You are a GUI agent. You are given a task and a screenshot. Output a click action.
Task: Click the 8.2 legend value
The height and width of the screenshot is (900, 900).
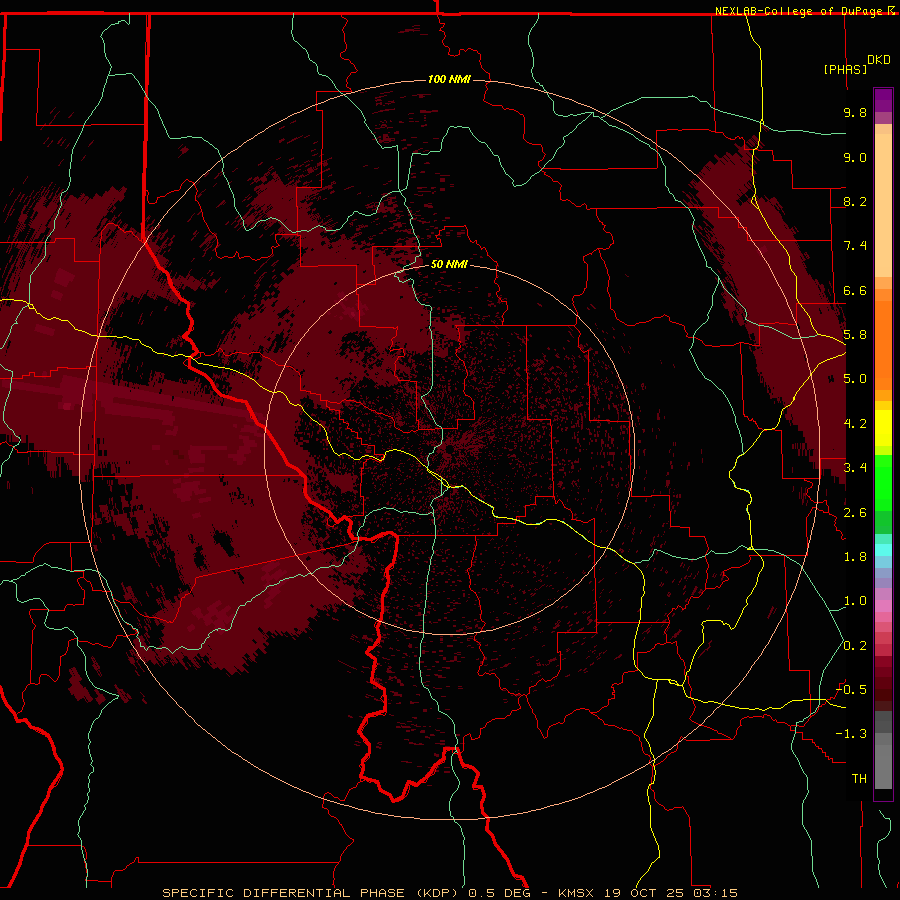[855, 201]
